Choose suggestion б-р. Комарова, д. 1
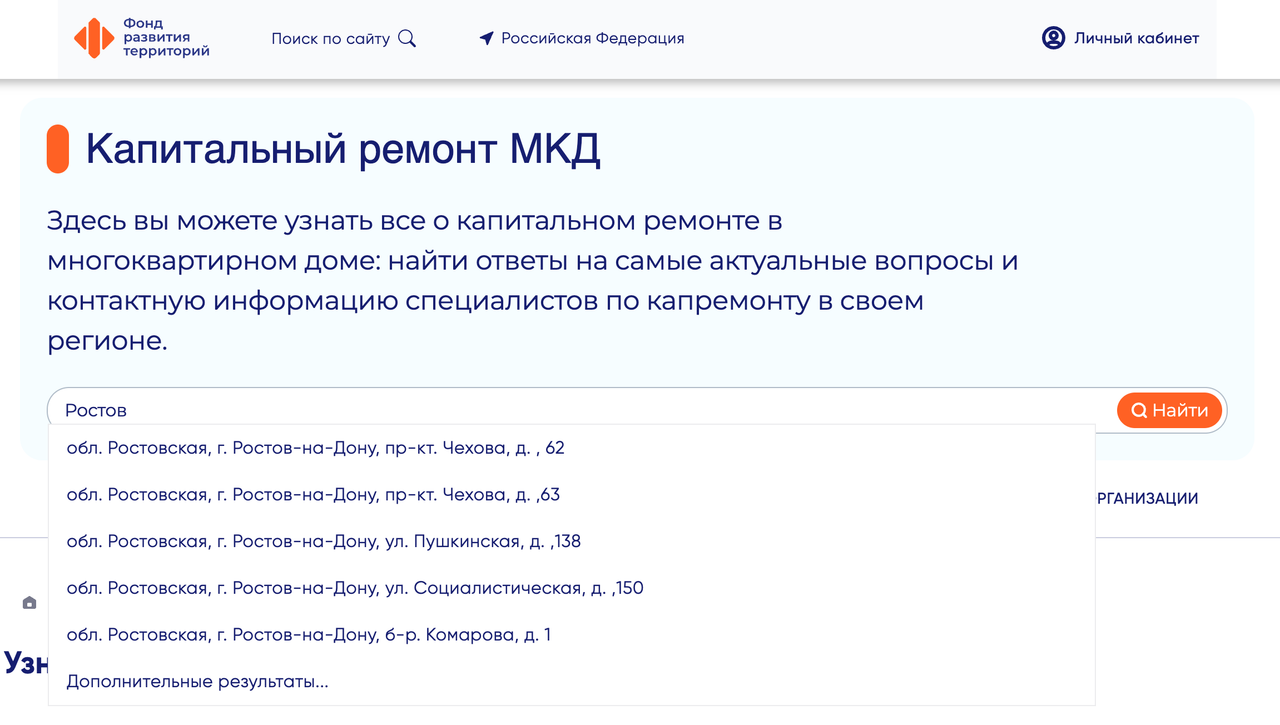Viewport: 1280px width, 725px height. click(572, 635)
